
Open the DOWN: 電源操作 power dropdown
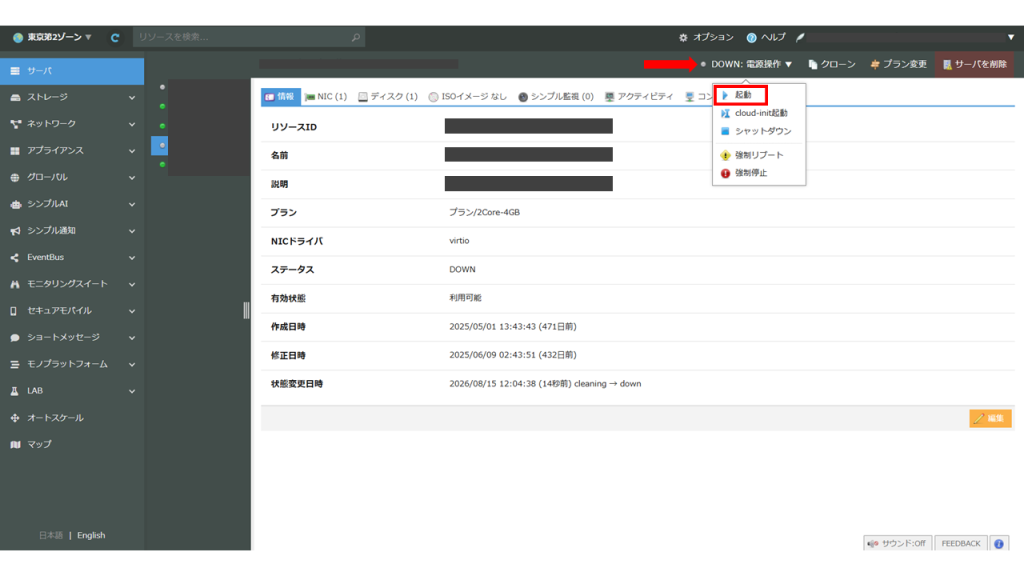pos(746,64)
